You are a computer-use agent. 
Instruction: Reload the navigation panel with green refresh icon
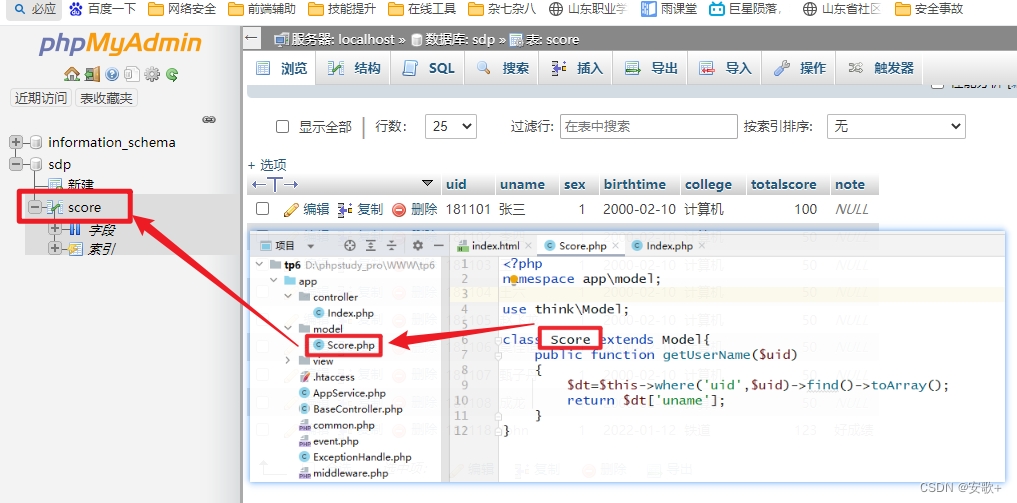click(x=172, y=74)
